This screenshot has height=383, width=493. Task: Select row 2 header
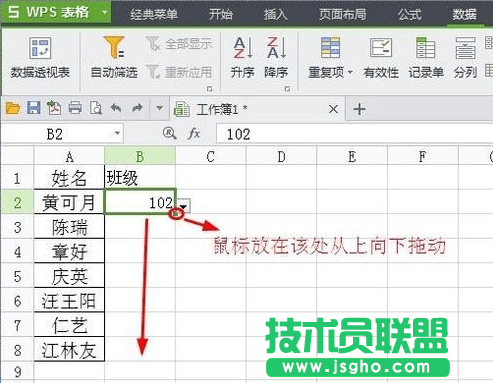[x=17, y=202]
